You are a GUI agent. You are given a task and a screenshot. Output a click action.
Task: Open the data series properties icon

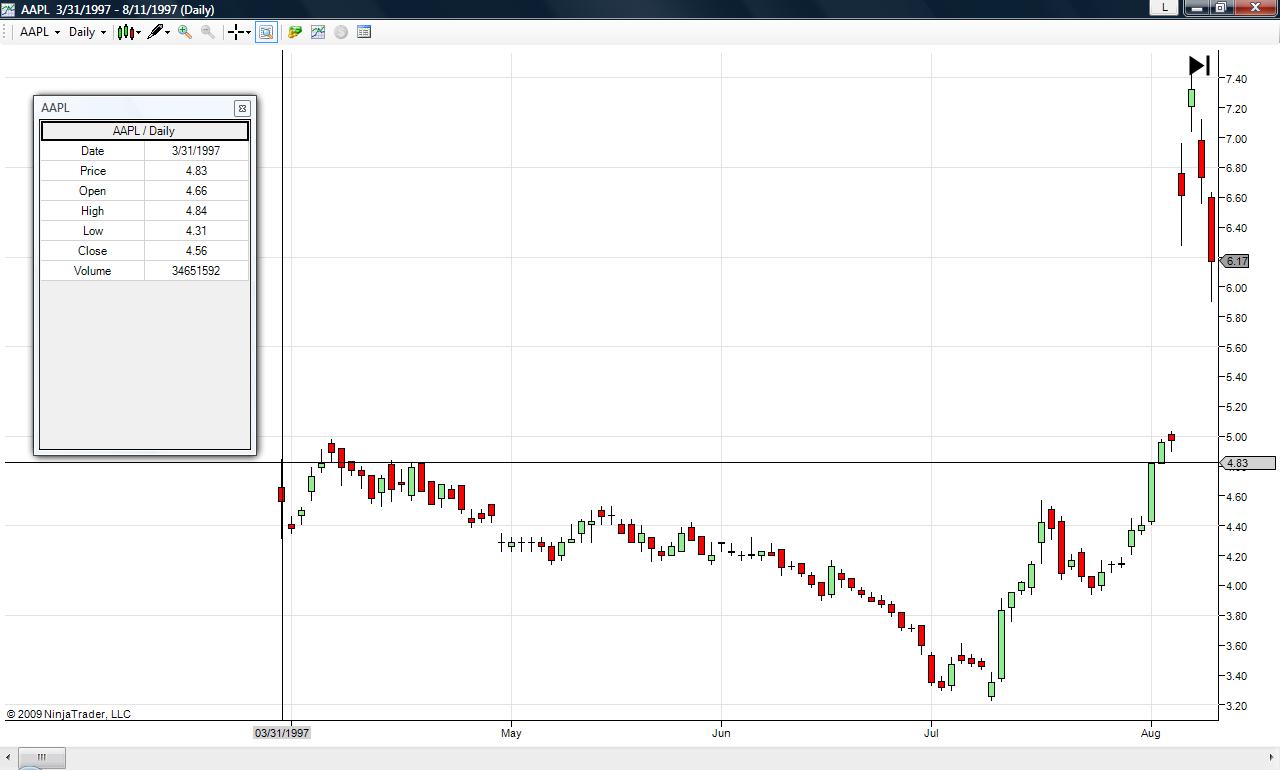(x=364, y=32)
